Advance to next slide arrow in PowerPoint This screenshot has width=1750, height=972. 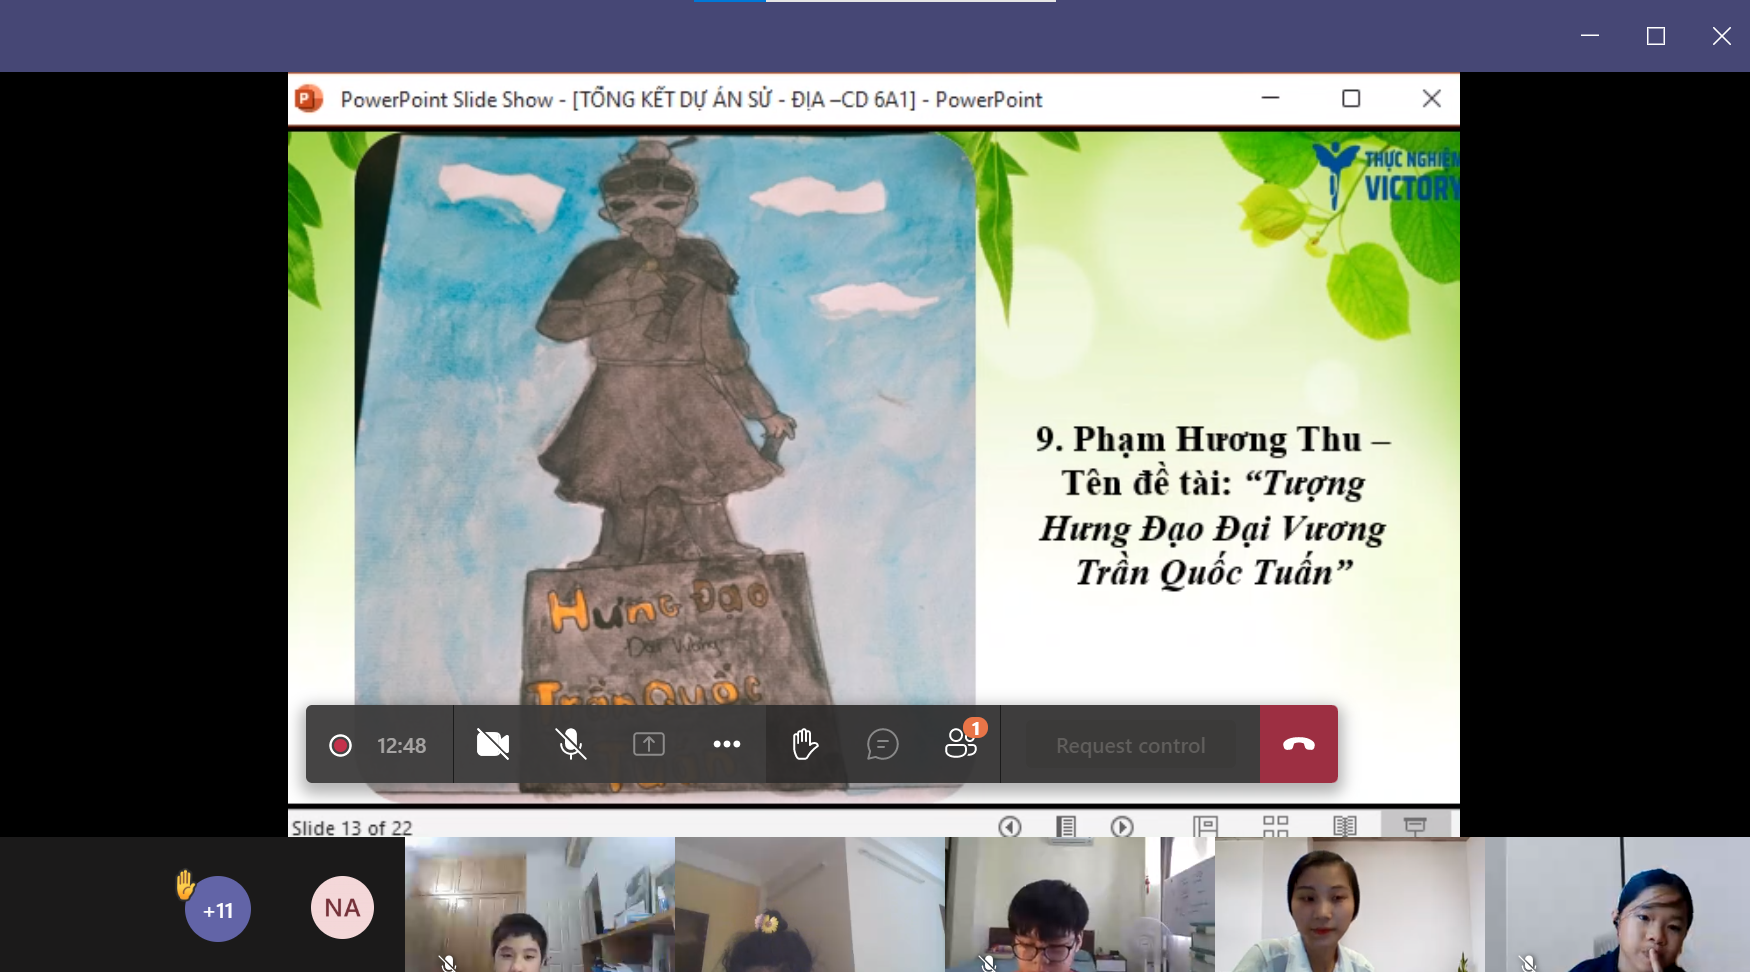1122,826
